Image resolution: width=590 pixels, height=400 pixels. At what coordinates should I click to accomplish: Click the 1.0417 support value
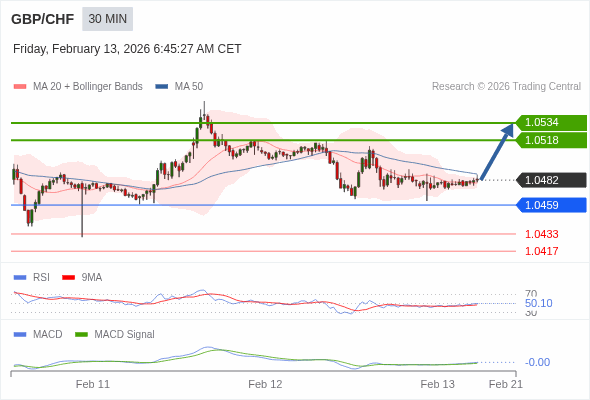point(541,251)
